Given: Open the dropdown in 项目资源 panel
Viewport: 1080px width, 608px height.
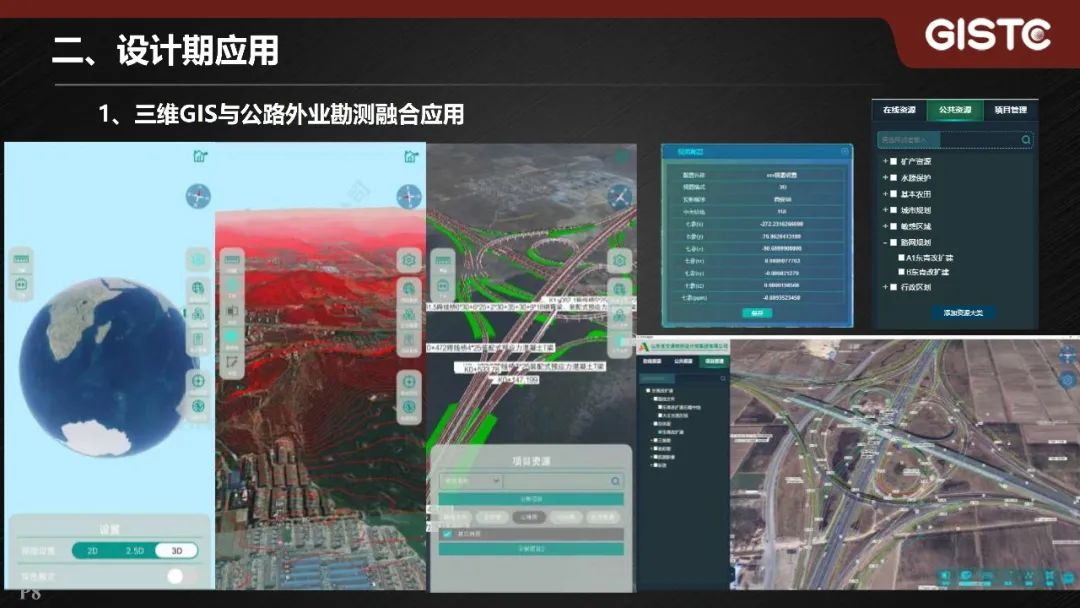Looking at the screenshot, I should tap(471, 481).
